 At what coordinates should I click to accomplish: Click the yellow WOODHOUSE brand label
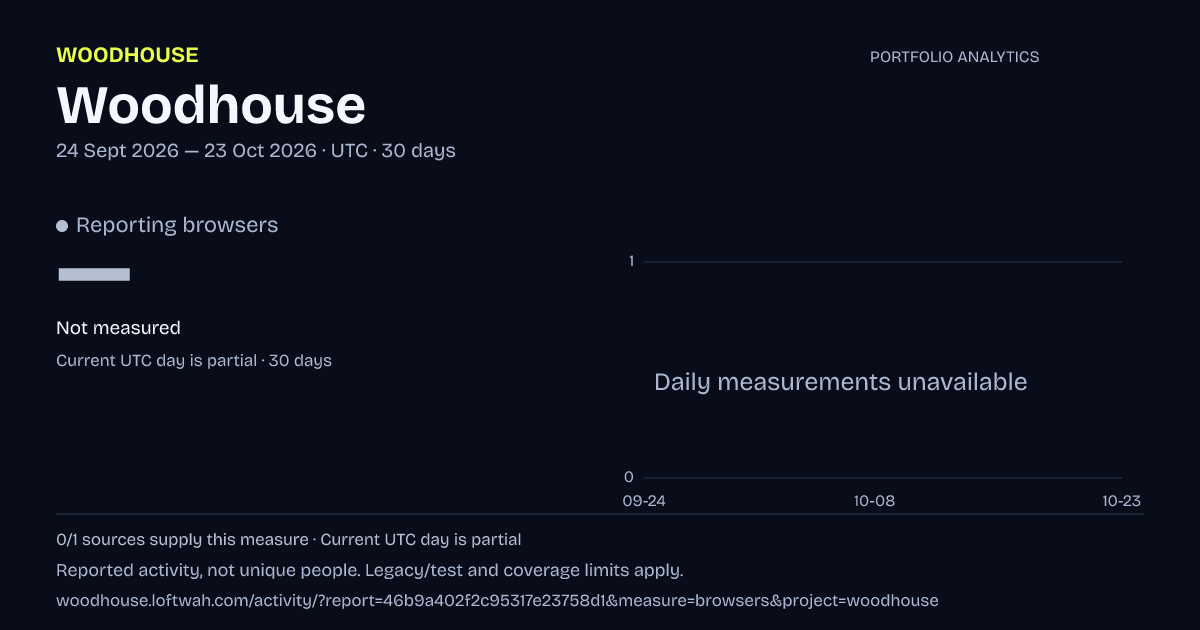click(x=127, y=55)
